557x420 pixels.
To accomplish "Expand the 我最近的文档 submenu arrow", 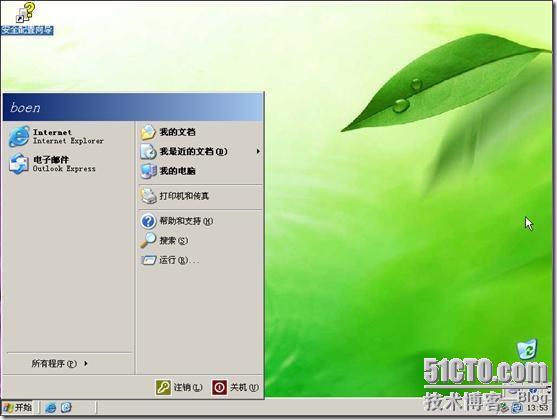I will click(x=258, y=151).
